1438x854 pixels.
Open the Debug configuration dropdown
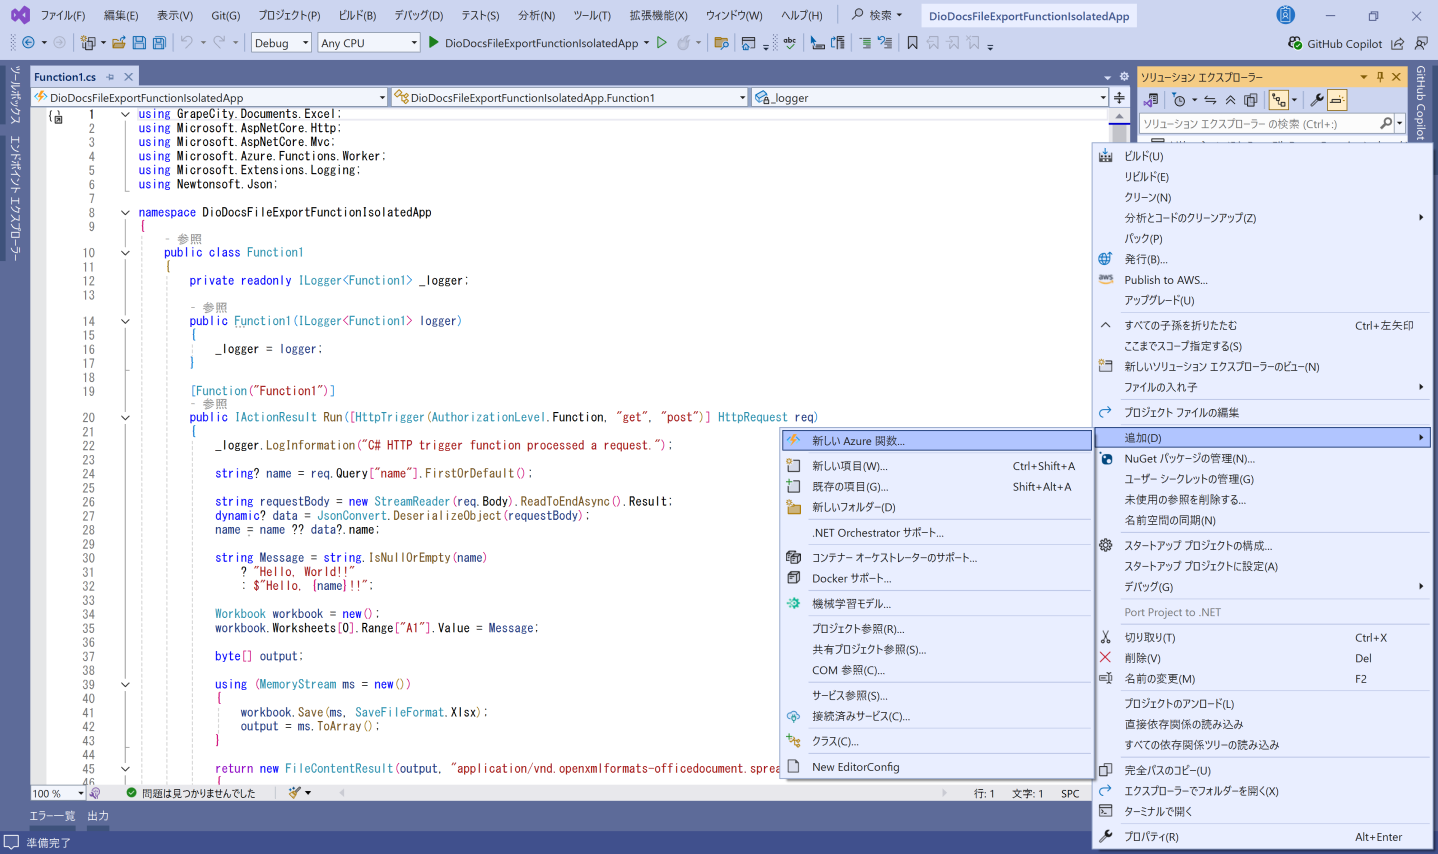pyautogui.click(x=281, y=43)
